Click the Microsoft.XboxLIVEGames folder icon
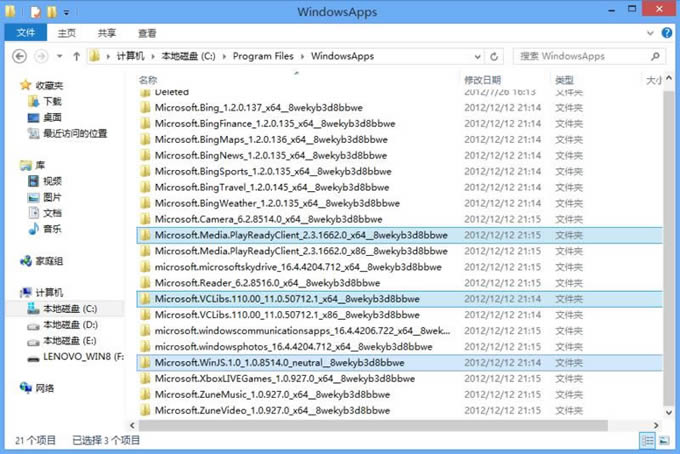This screenshot has width=680, height=454. coord(145,379)
